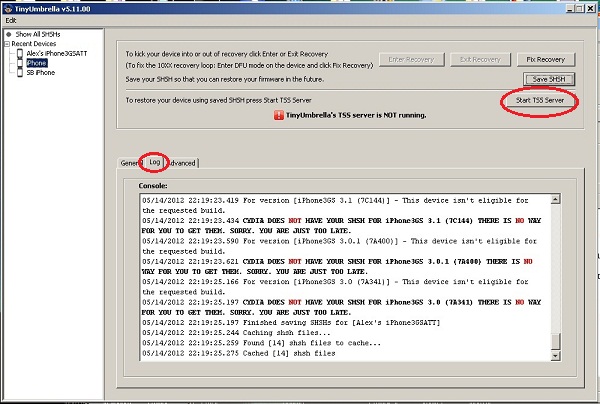The height and width of the screenshot is (404, 600).
Task: Click the Console label
Action: 153,186
